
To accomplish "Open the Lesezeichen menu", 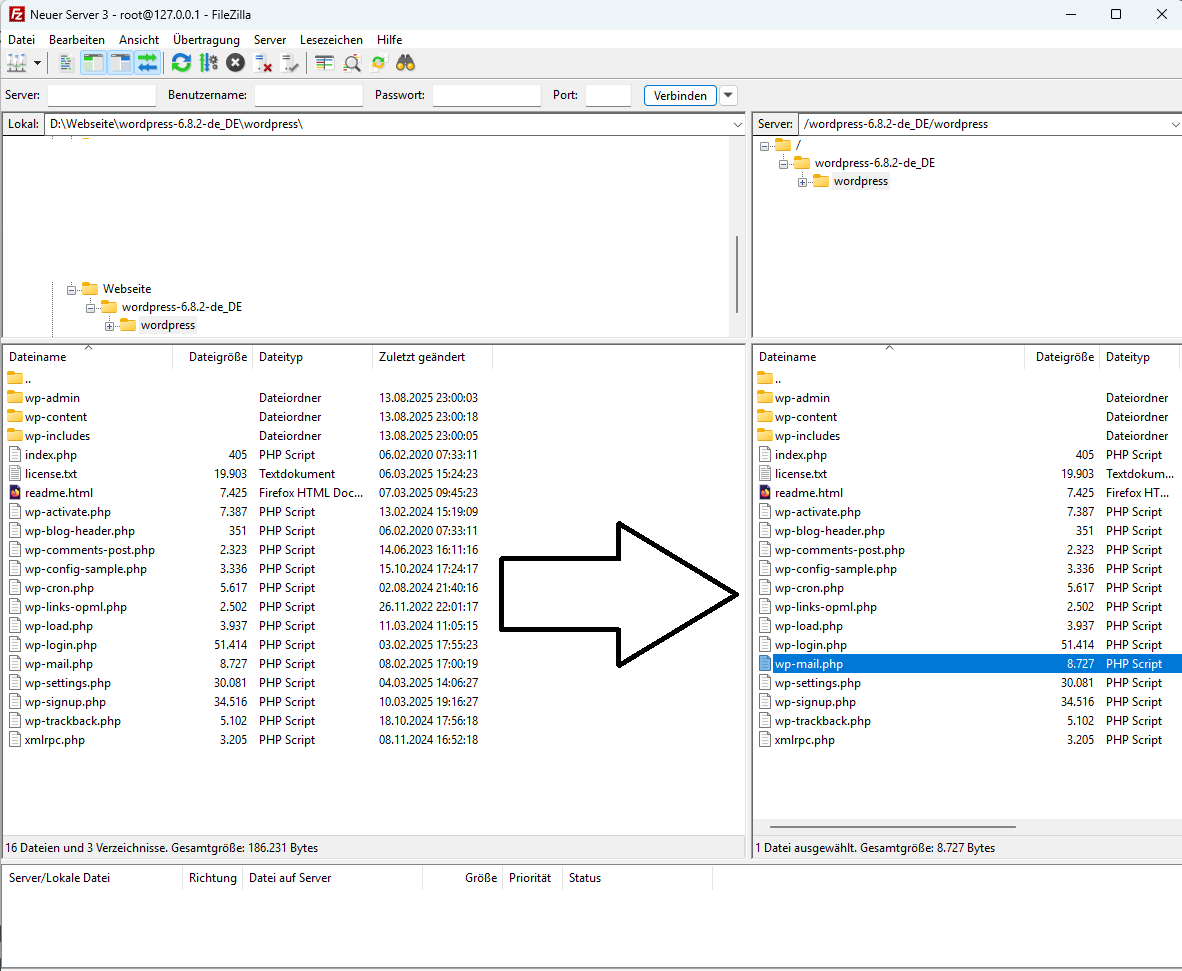I will pos(331,39).
